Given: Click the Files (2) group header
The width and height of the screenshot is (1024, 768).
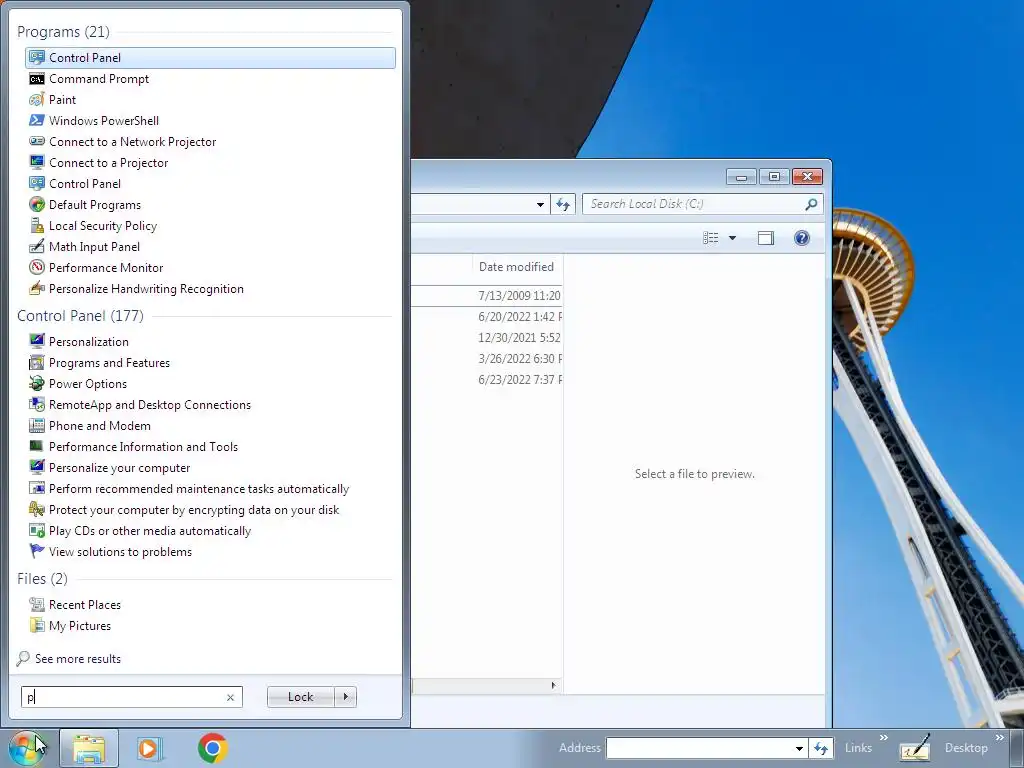Looking at the screenshot, I should point(42,579).
